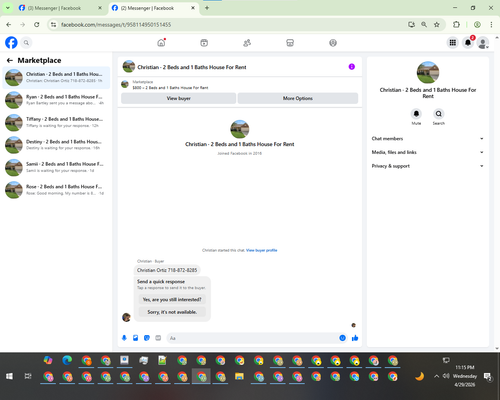Click Christian Ortiz phone number message
This screenshot has height=400, width=500.
pyautogui.click(x=167, y=270)
